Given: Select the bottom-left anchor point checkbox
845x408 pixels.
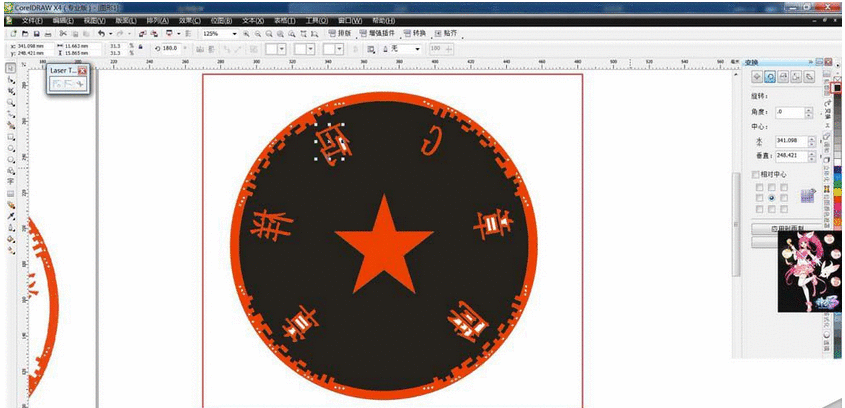Looking at the screenshot, I should tap(759, 209).
